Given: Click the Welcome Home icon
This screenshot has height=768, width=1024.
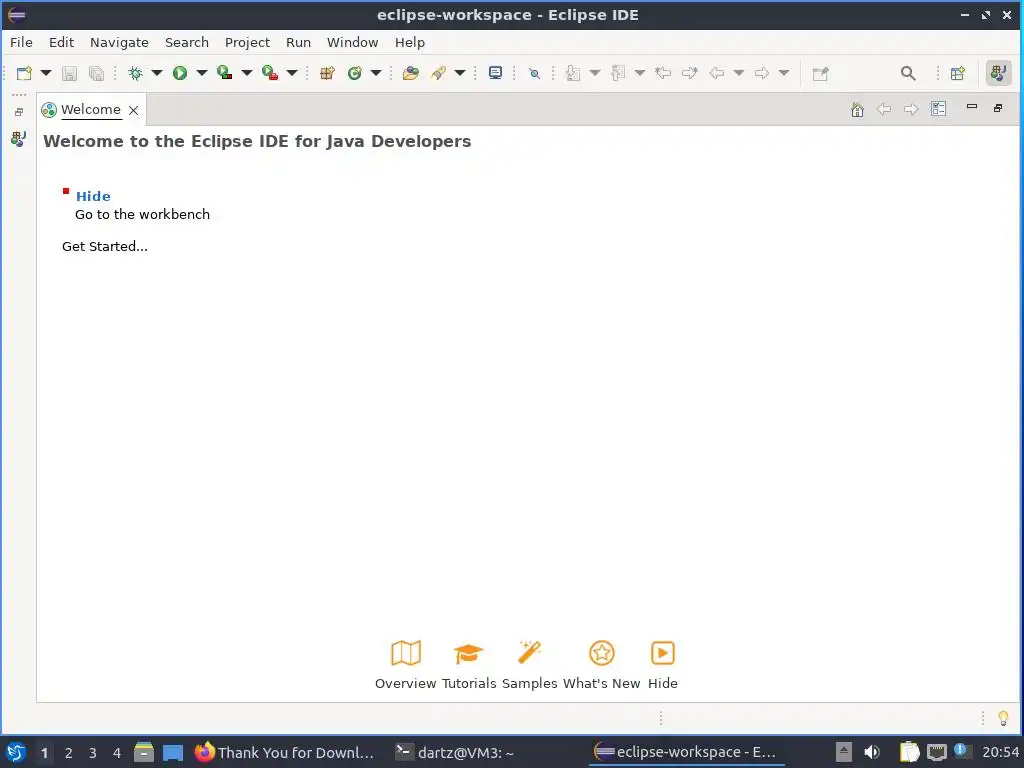Looking at the screenshot, I should click(857, 110).
